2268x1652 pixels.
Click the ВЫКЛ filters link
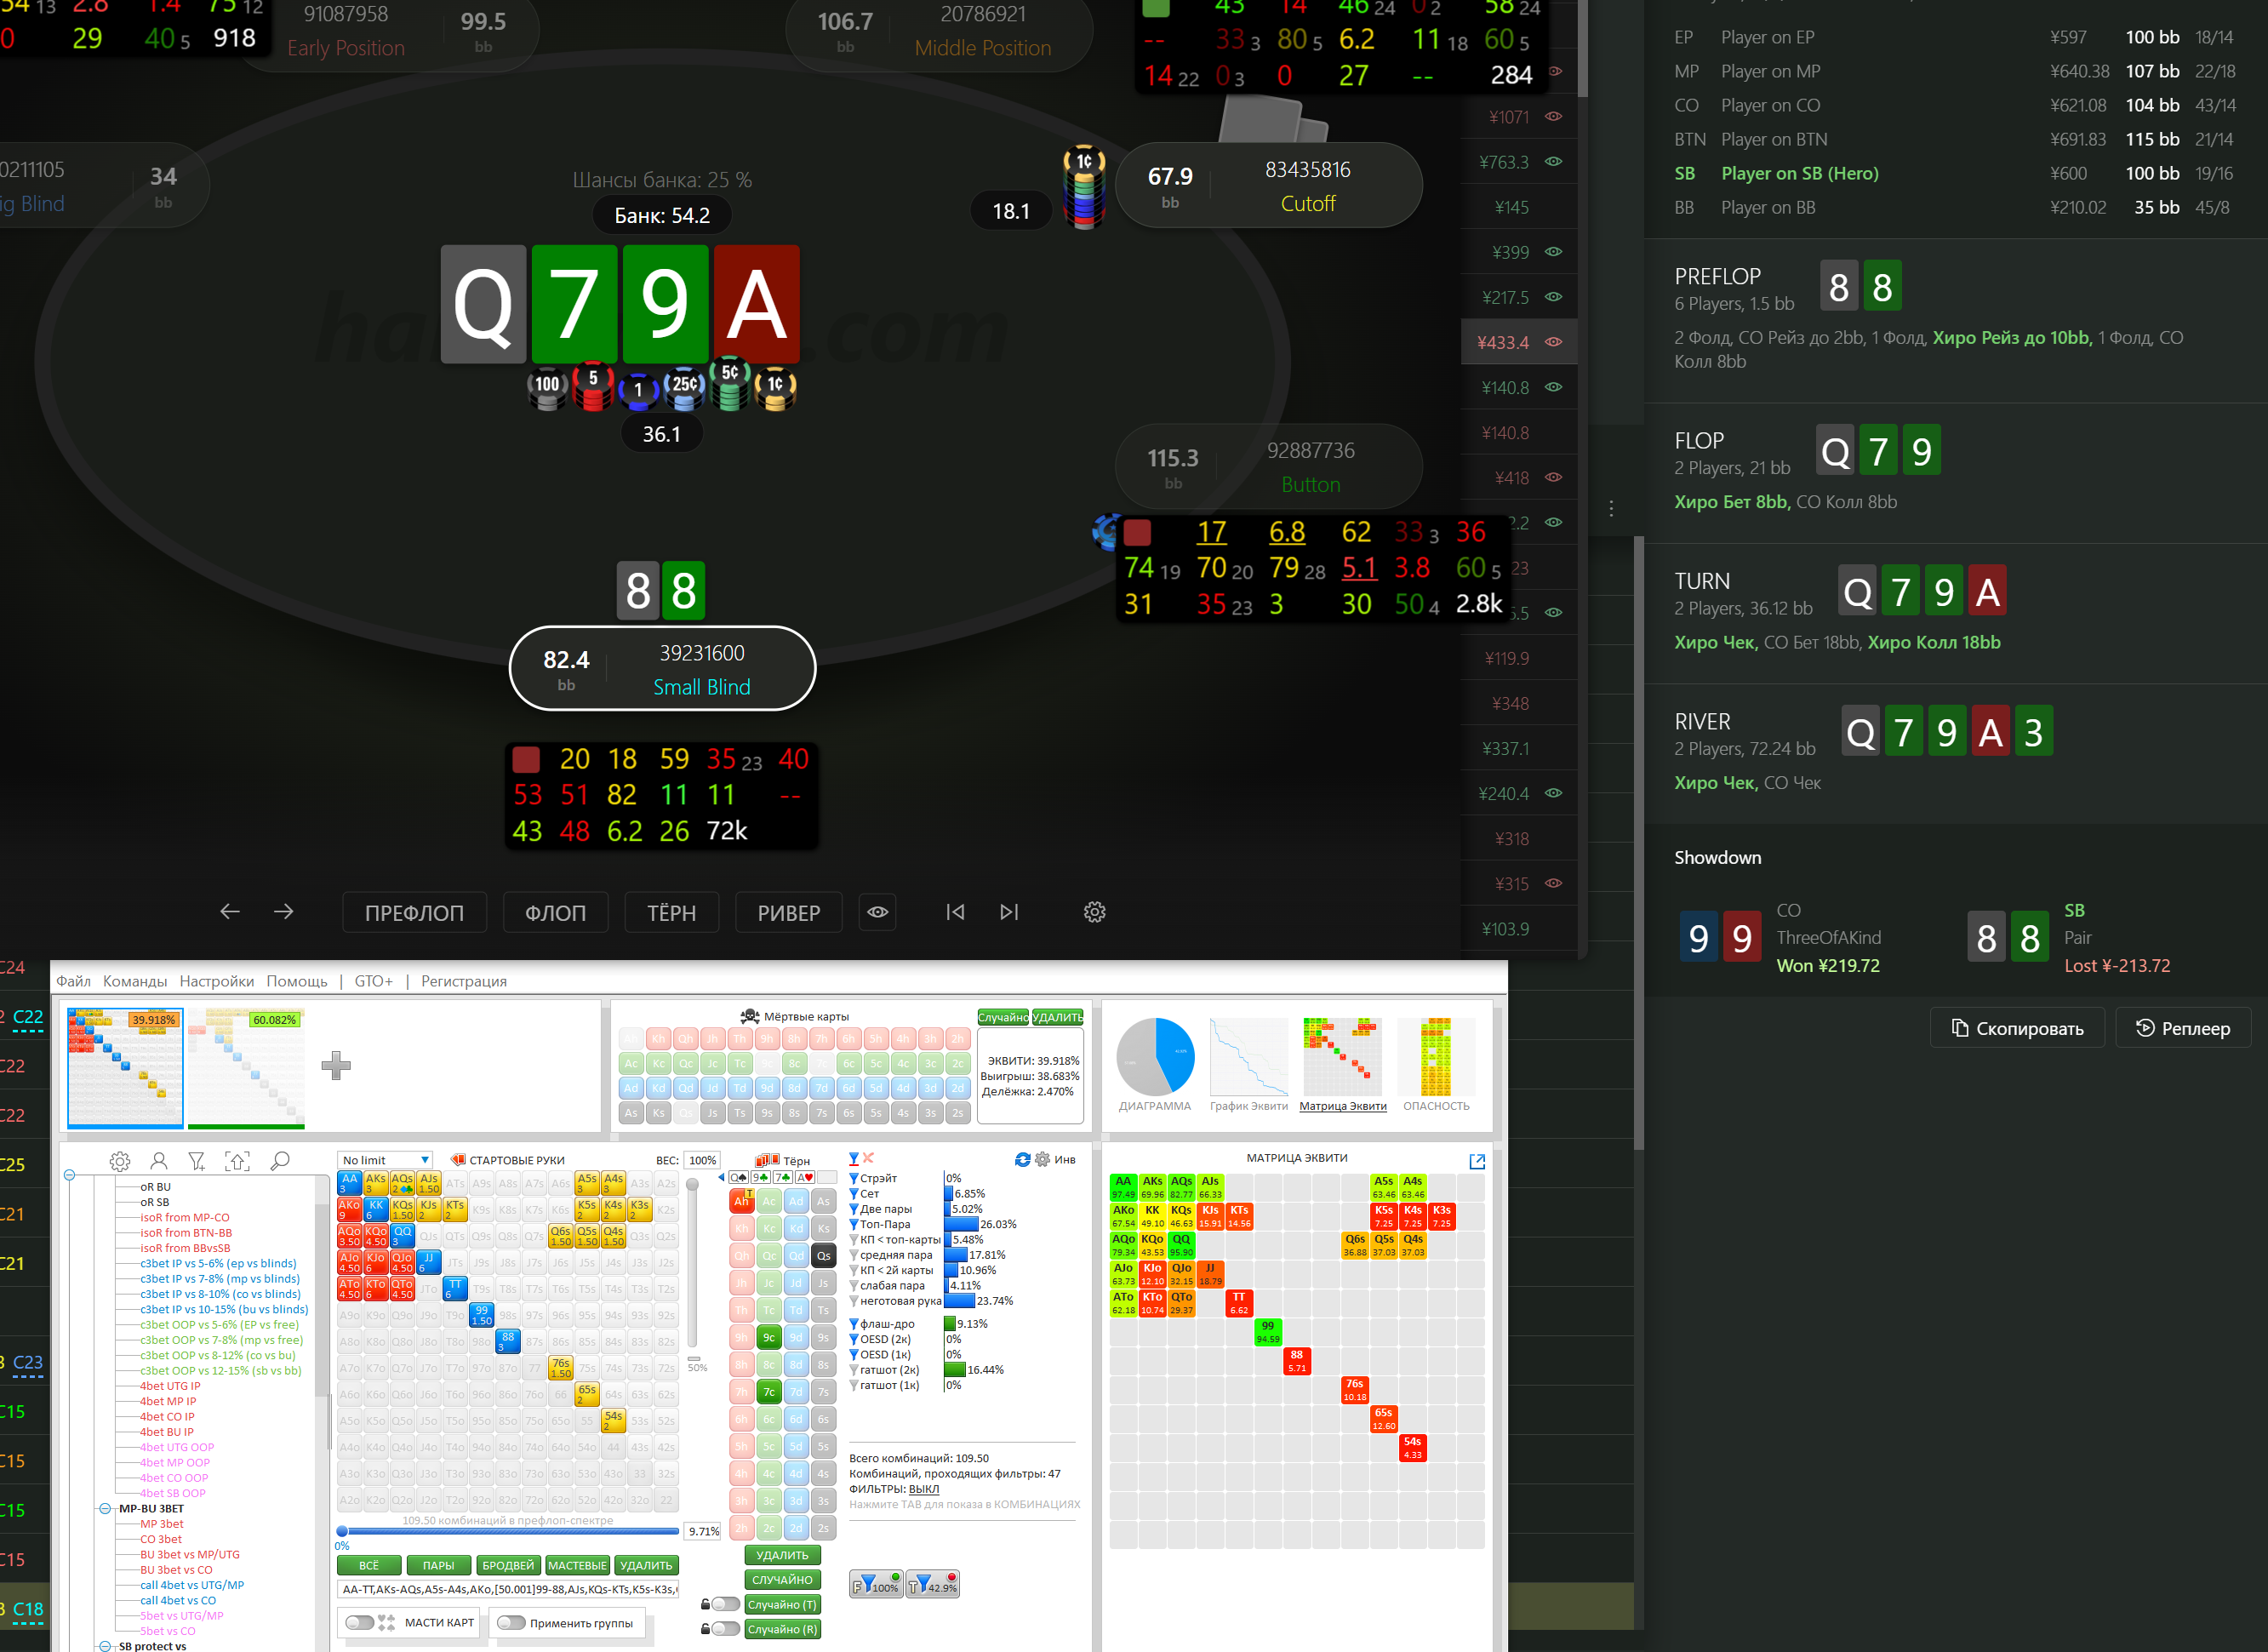click(923, 1489)
